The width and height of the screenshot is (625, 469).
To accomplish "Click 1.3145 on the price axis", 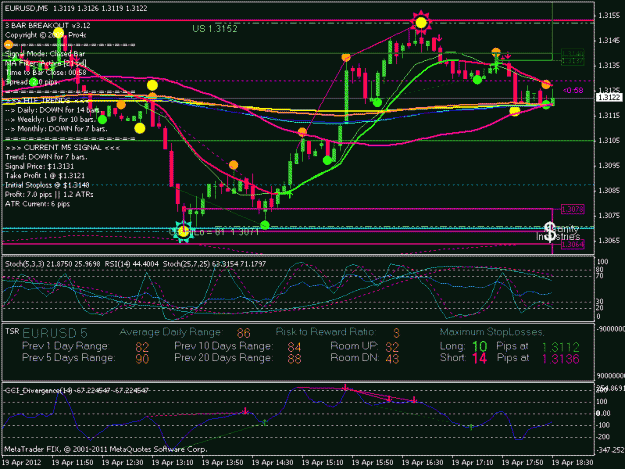I will coord(609,40).
